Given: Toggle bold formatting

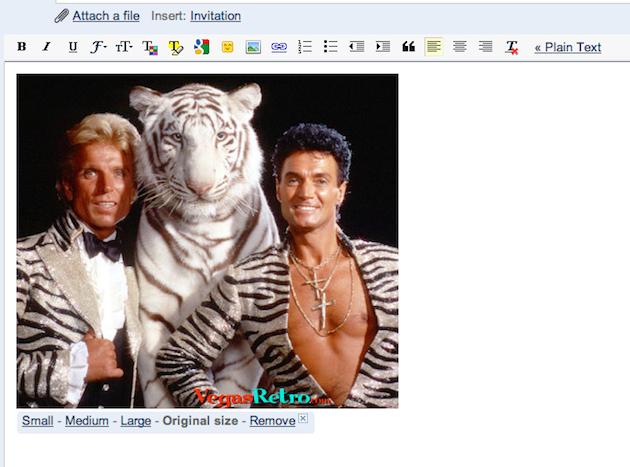Looking at the screenshot, I should point(22,47).
